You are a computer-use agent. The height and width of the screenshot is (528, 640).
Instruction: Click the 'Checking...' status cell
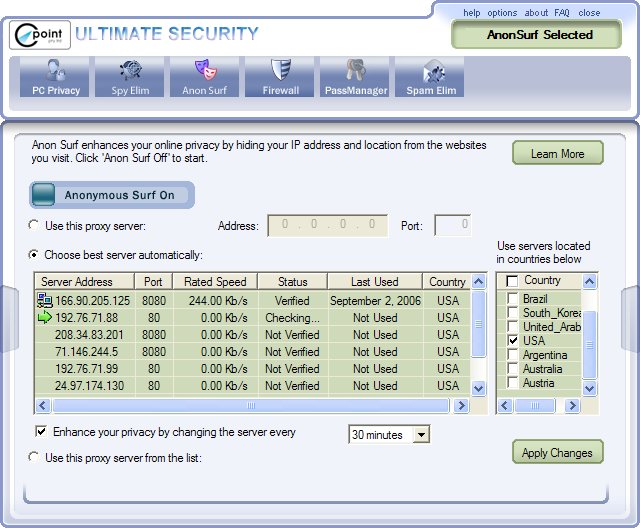point(292,317)
